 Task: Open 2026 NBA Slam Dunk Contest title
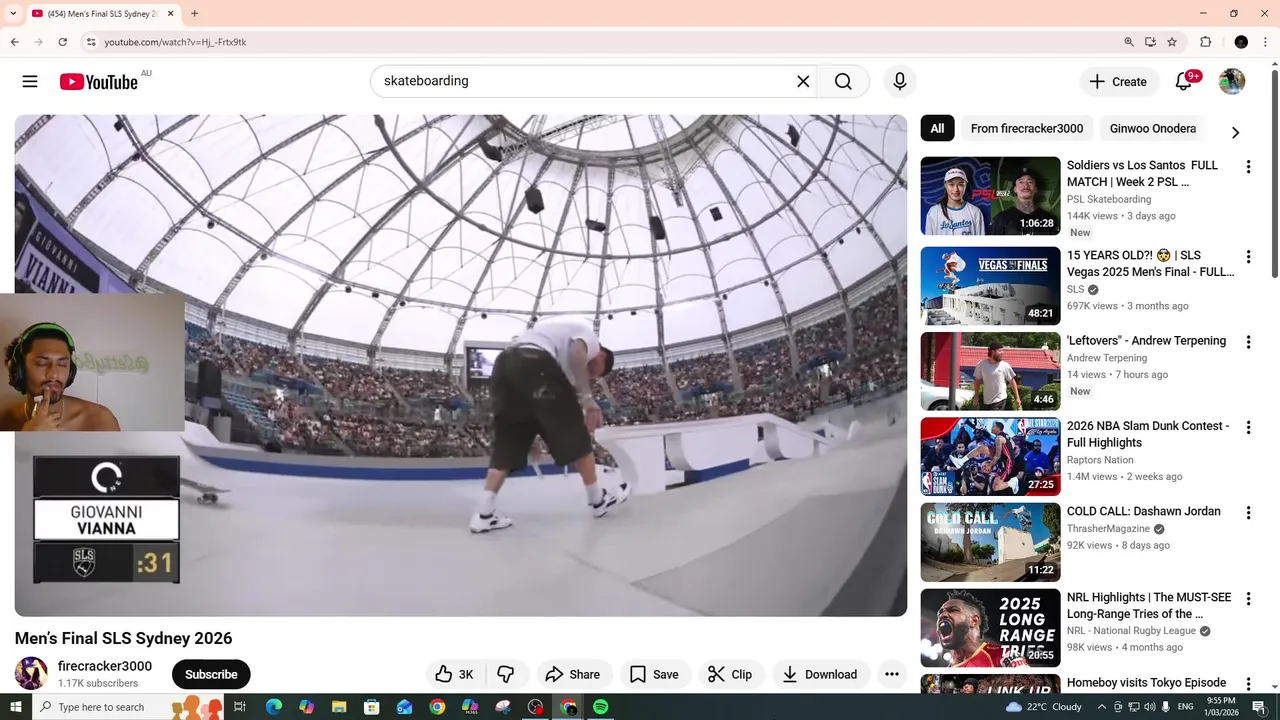click(x=1148, y=434)
